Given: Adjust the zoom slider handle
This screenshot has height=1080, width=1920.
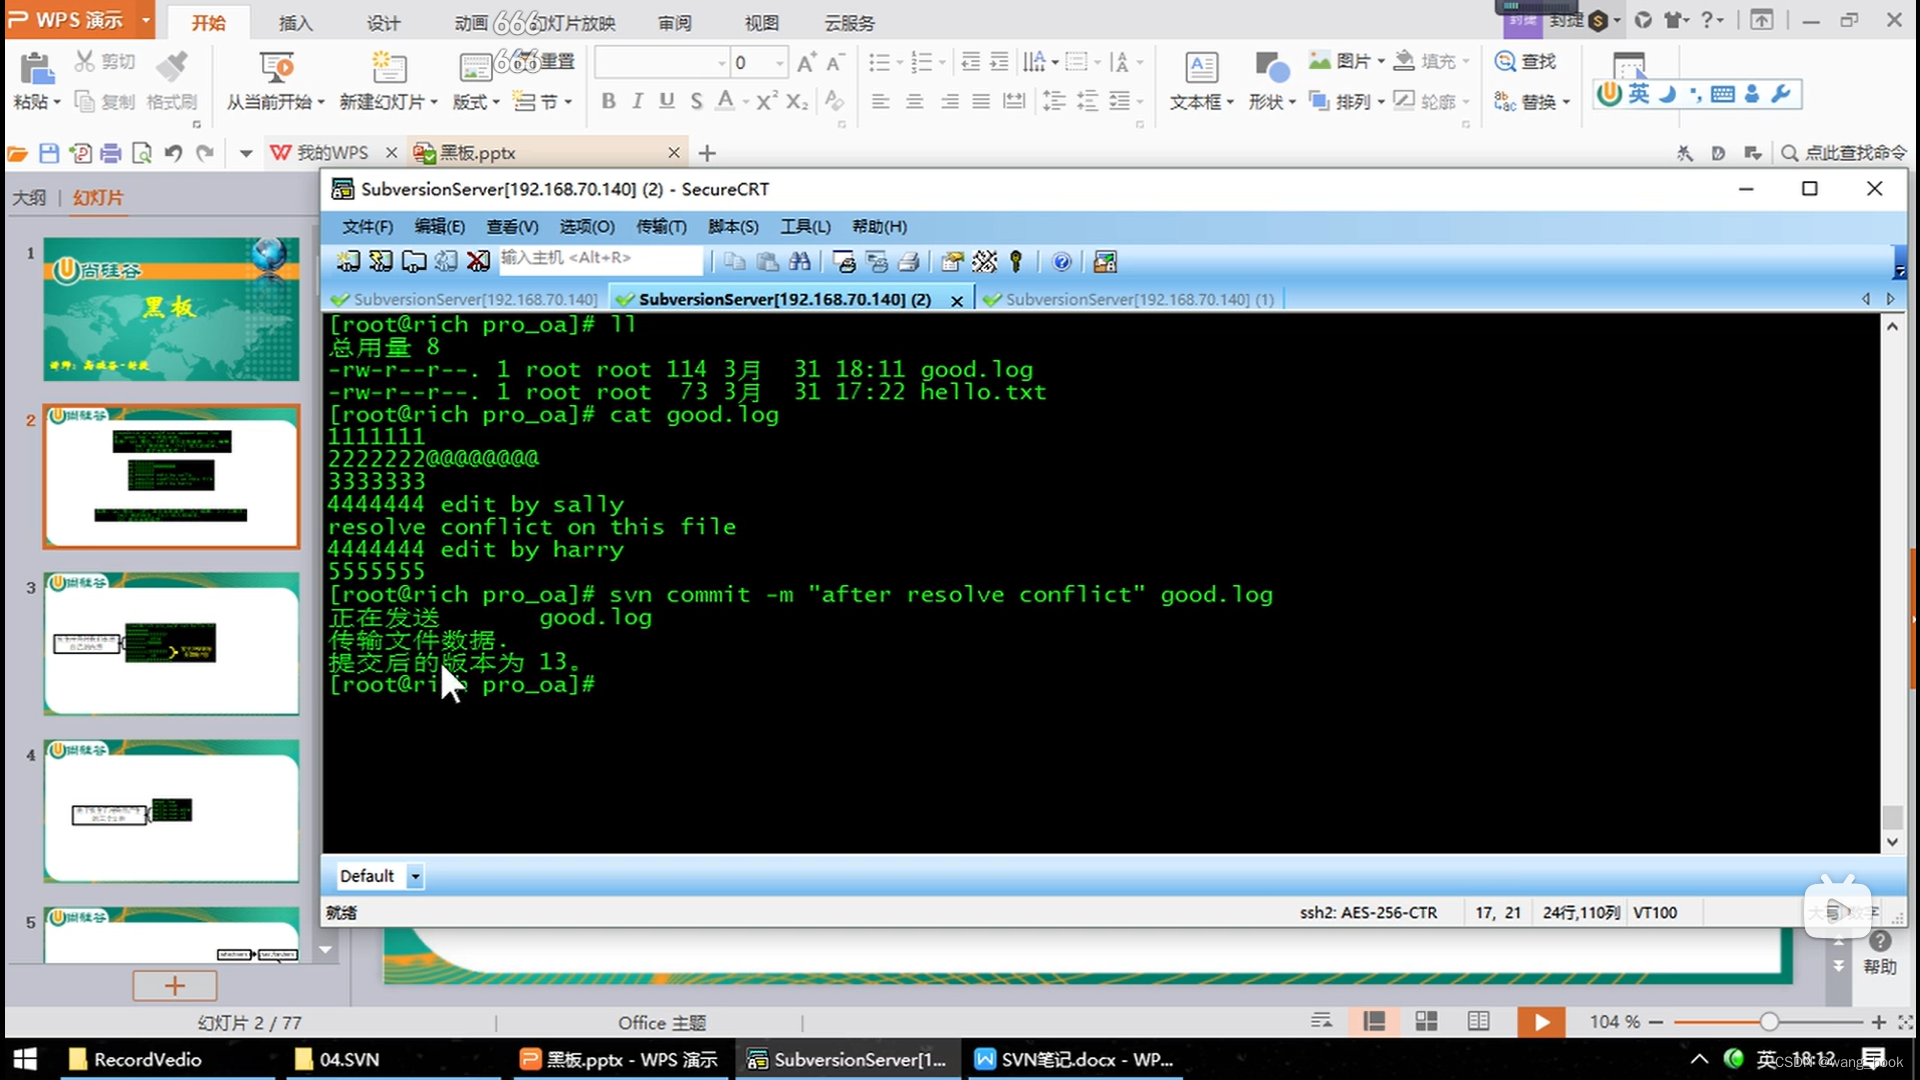Looking at the screenshot, I should (1769, 1022).
